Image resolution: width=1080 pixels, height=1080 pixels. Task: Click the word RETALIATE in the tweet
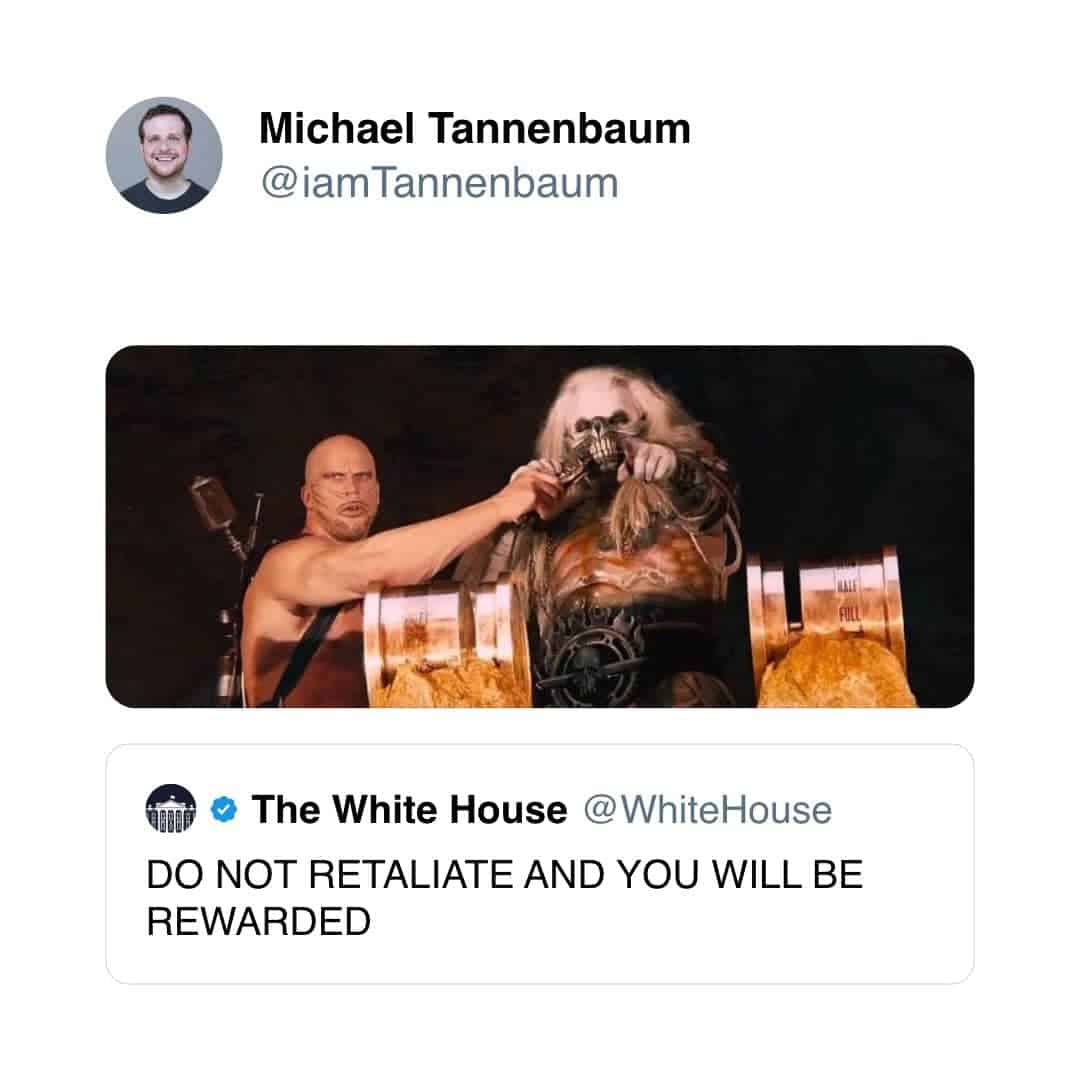pyautogui.click(x=411, y=874)
